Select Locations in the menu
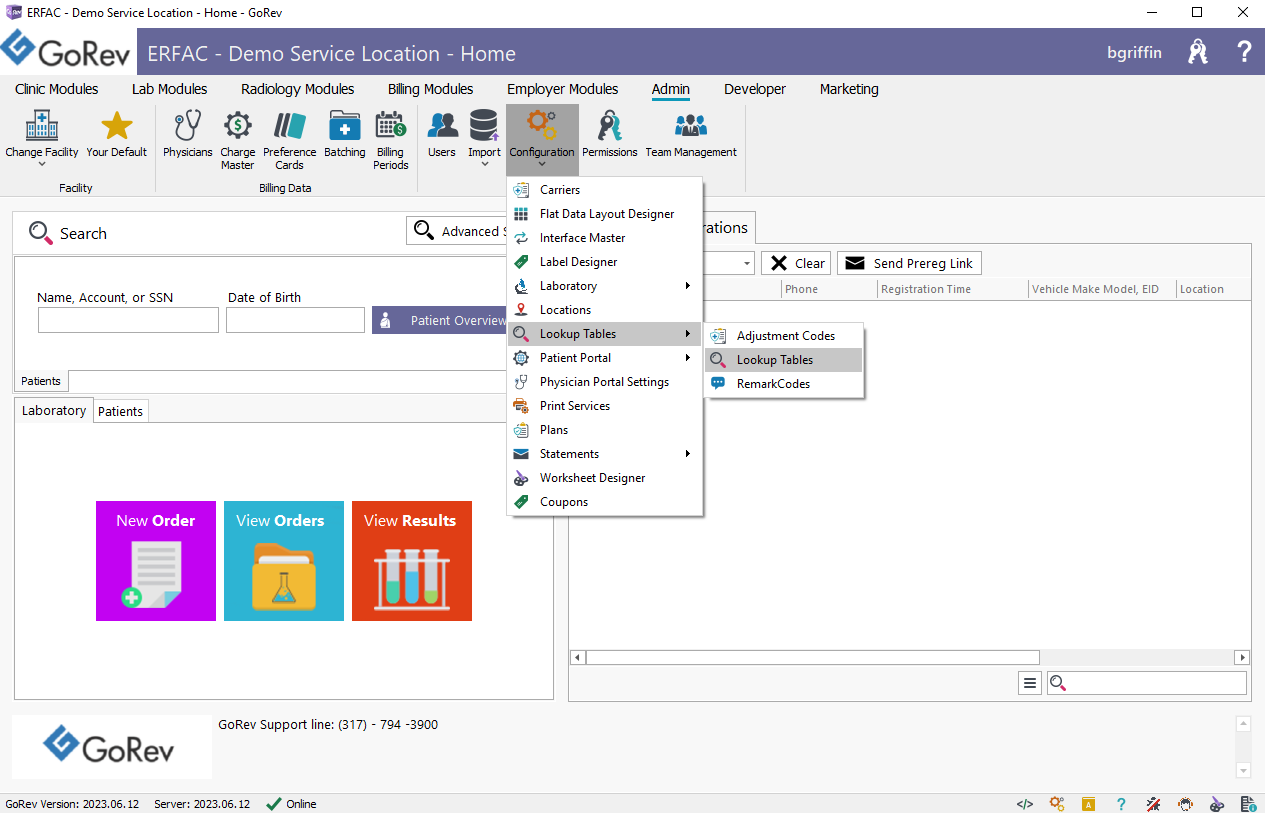1265x813 pixels. pos(604,310)
